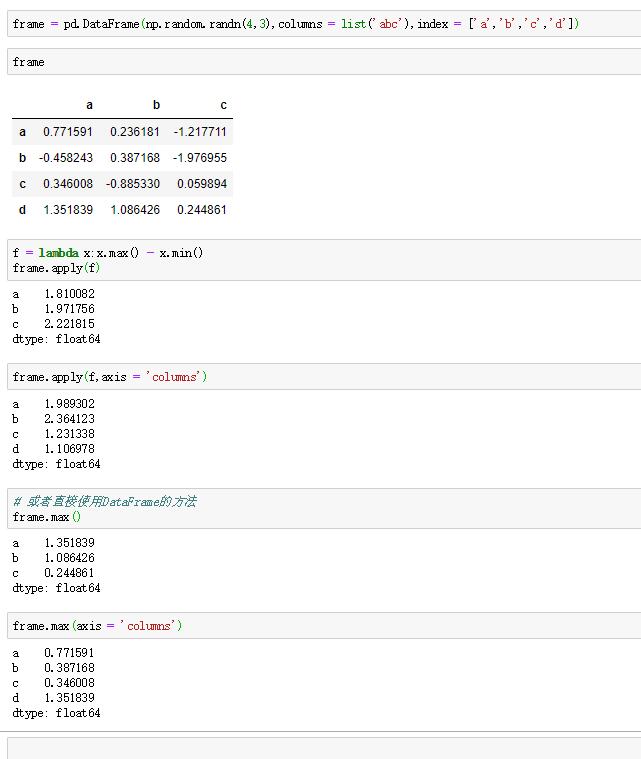Click row index 'd' in the DataFrame table
Viewport: 641px width, 759px height.
pyautogui.click(x=22, y=210)
